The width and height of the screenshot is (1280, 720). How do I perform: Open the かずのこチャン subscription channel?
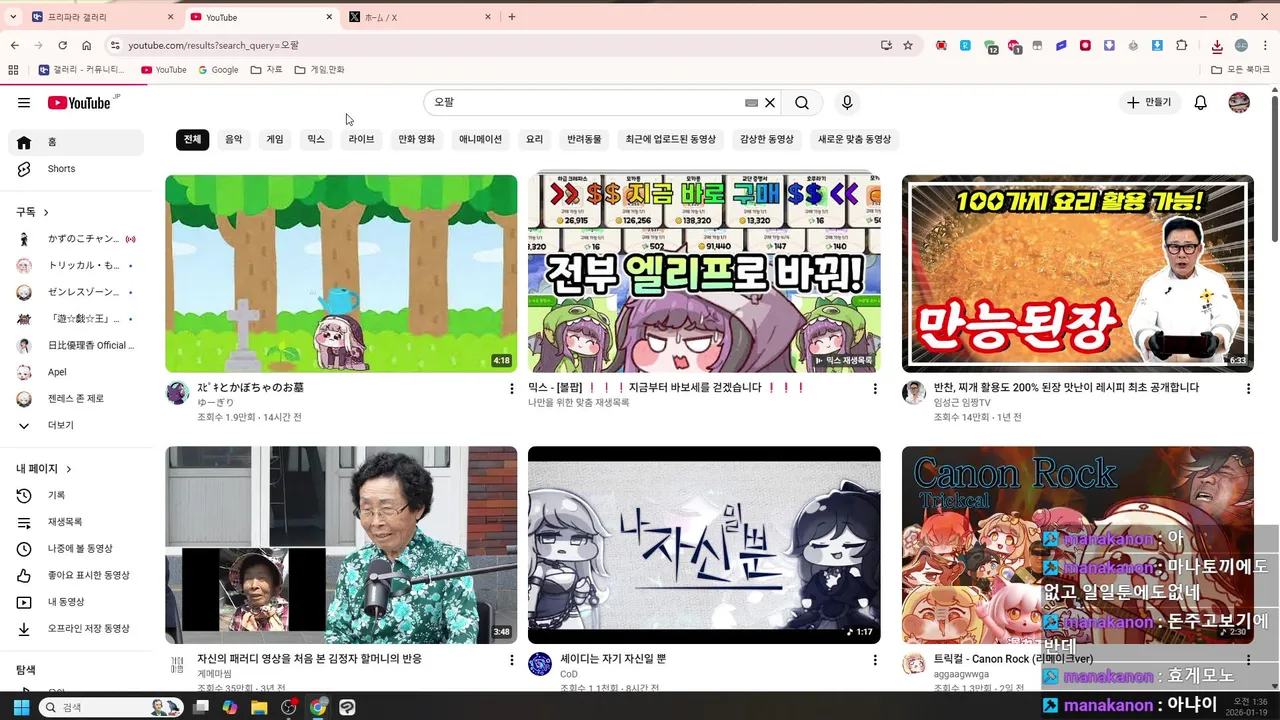pos(76,239)
